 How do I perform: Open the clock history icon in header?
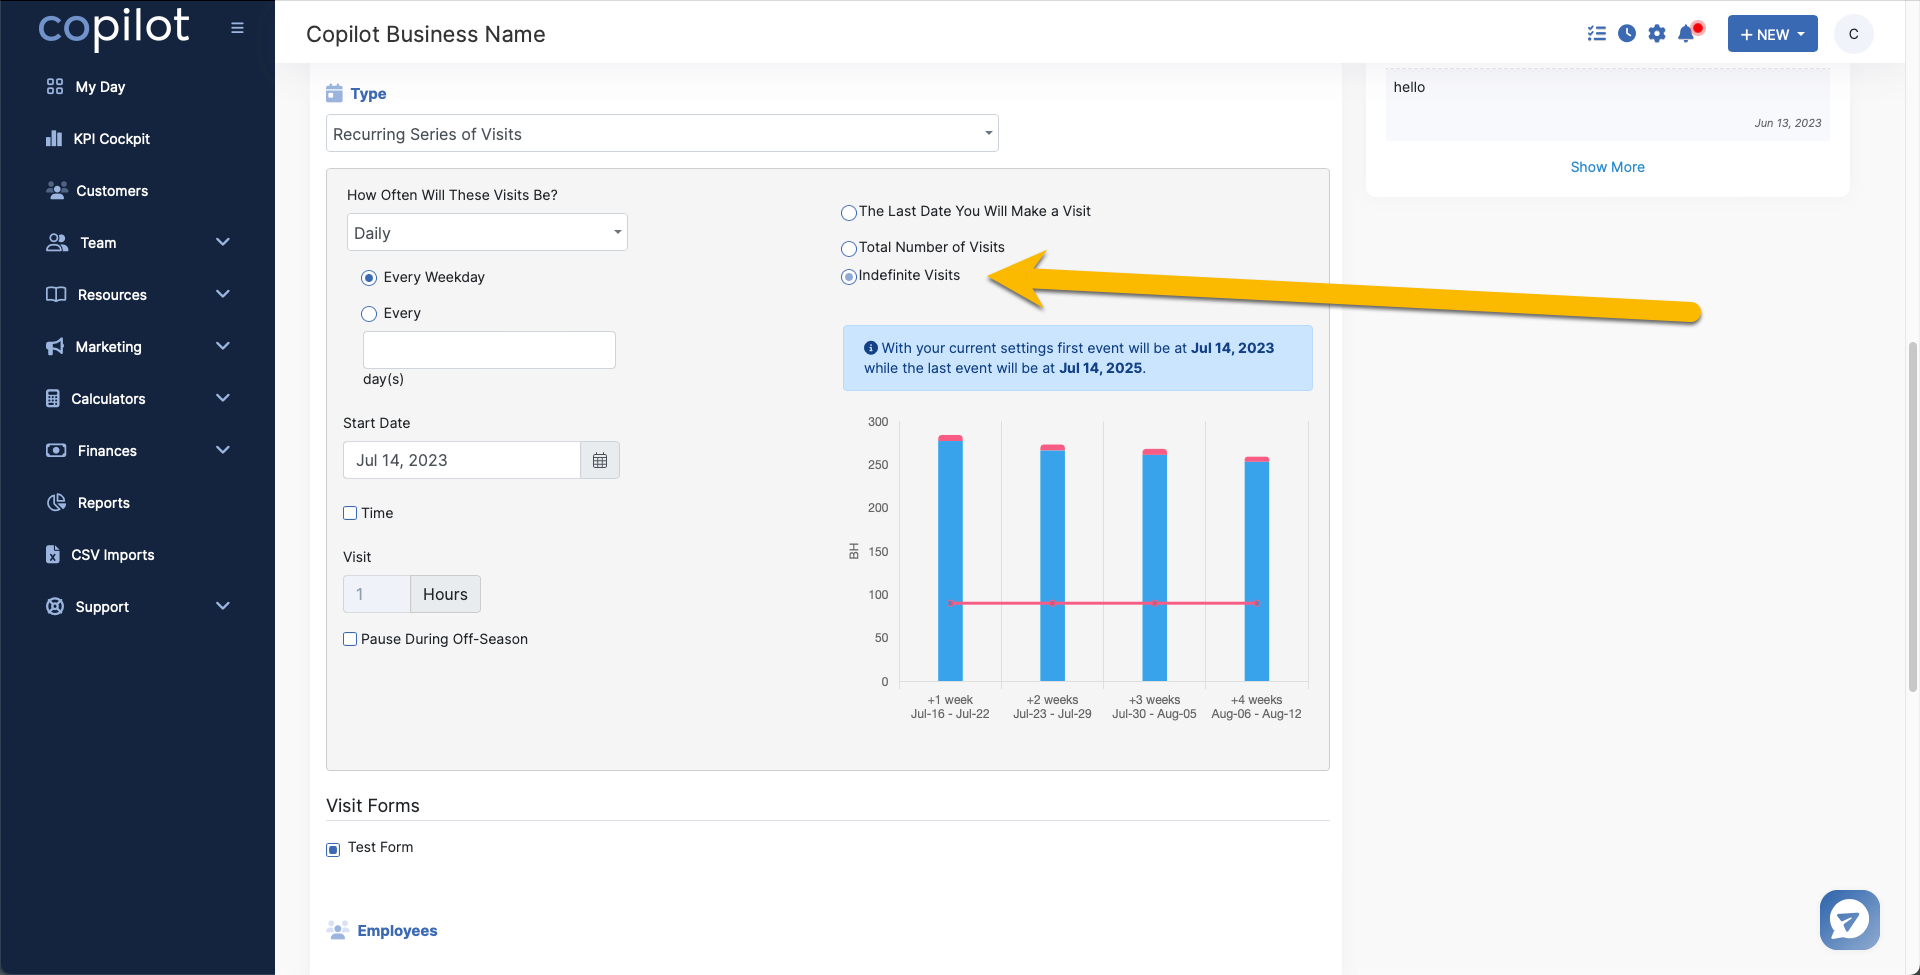coord(1627,34)
